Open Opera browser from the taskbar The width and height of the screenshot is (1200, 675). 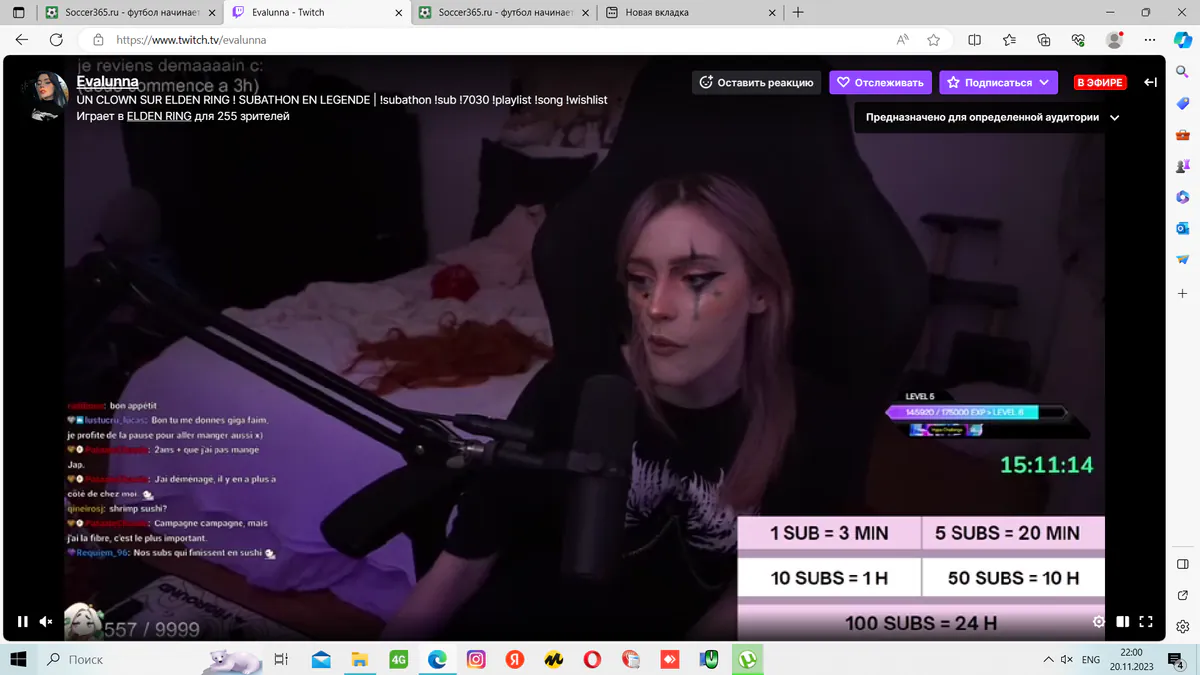pos(593,659)
